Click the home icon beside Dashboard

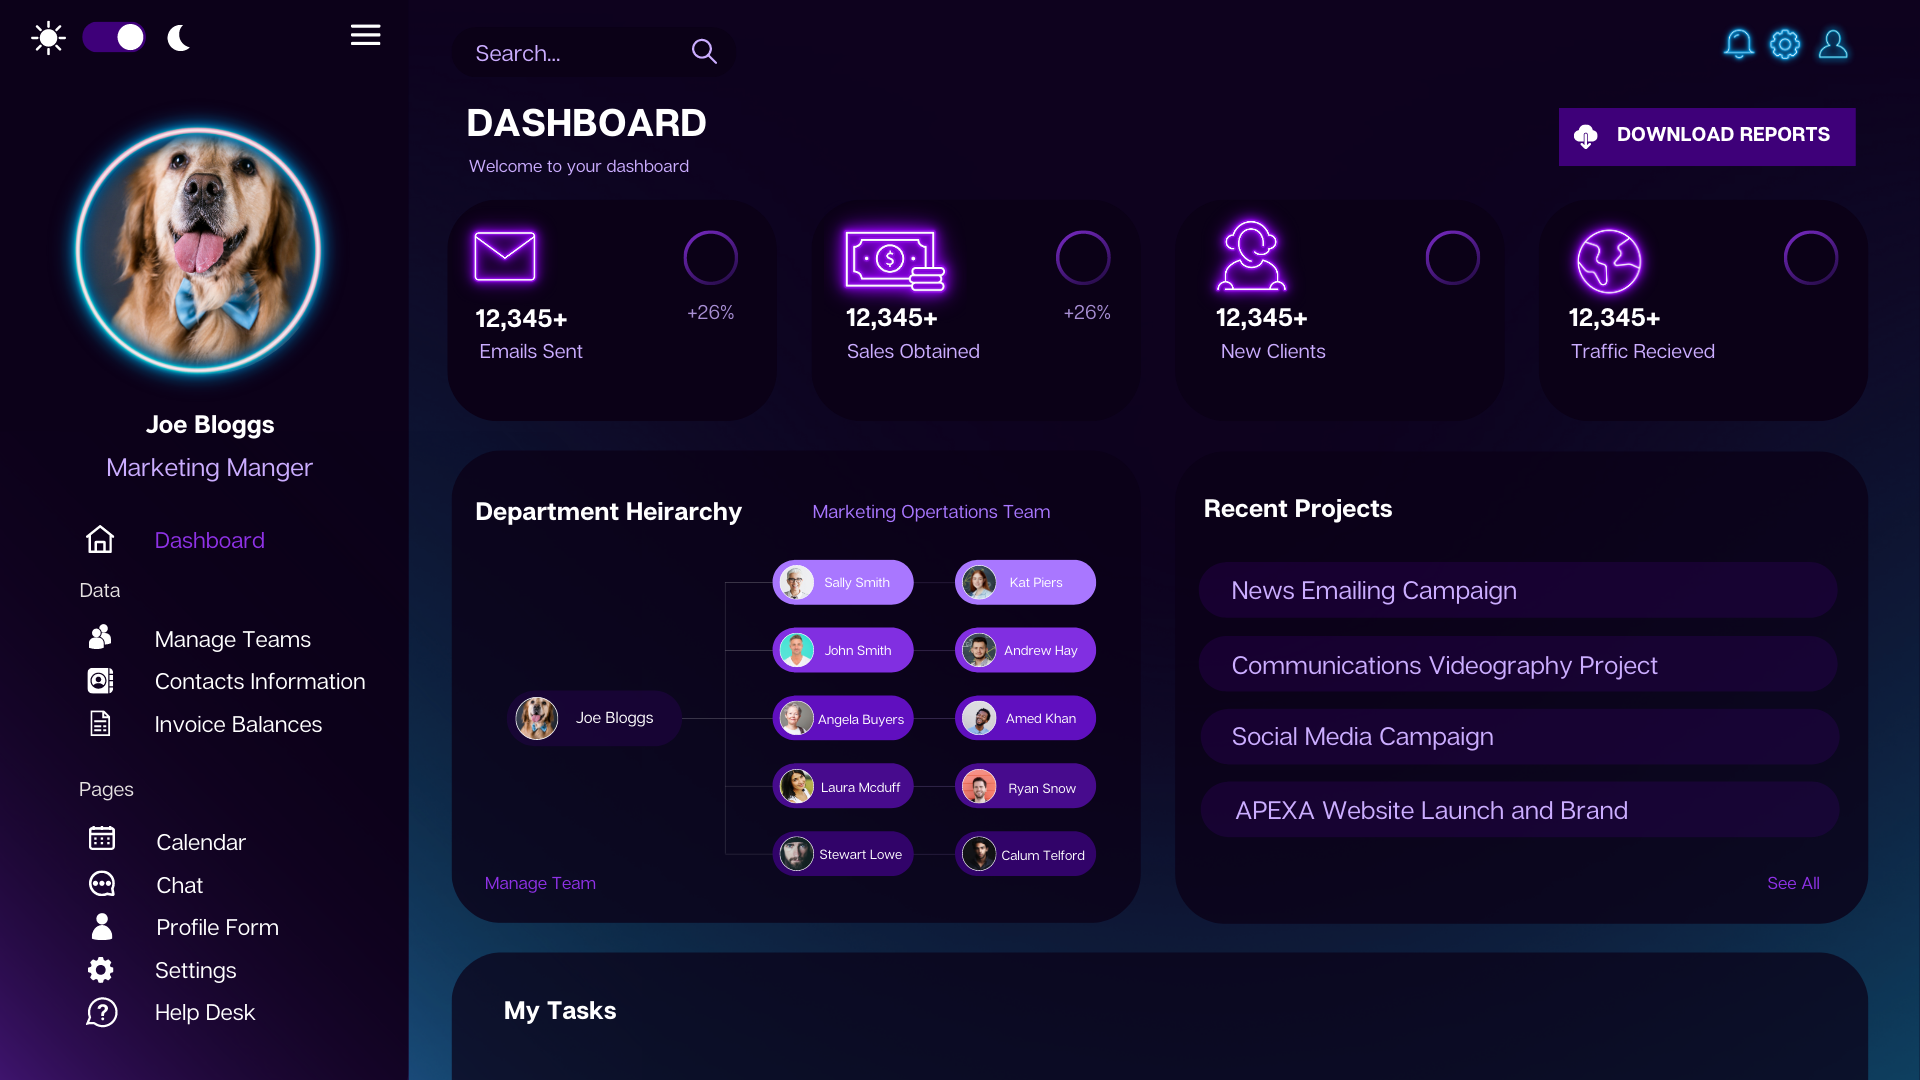pos(100,540)
